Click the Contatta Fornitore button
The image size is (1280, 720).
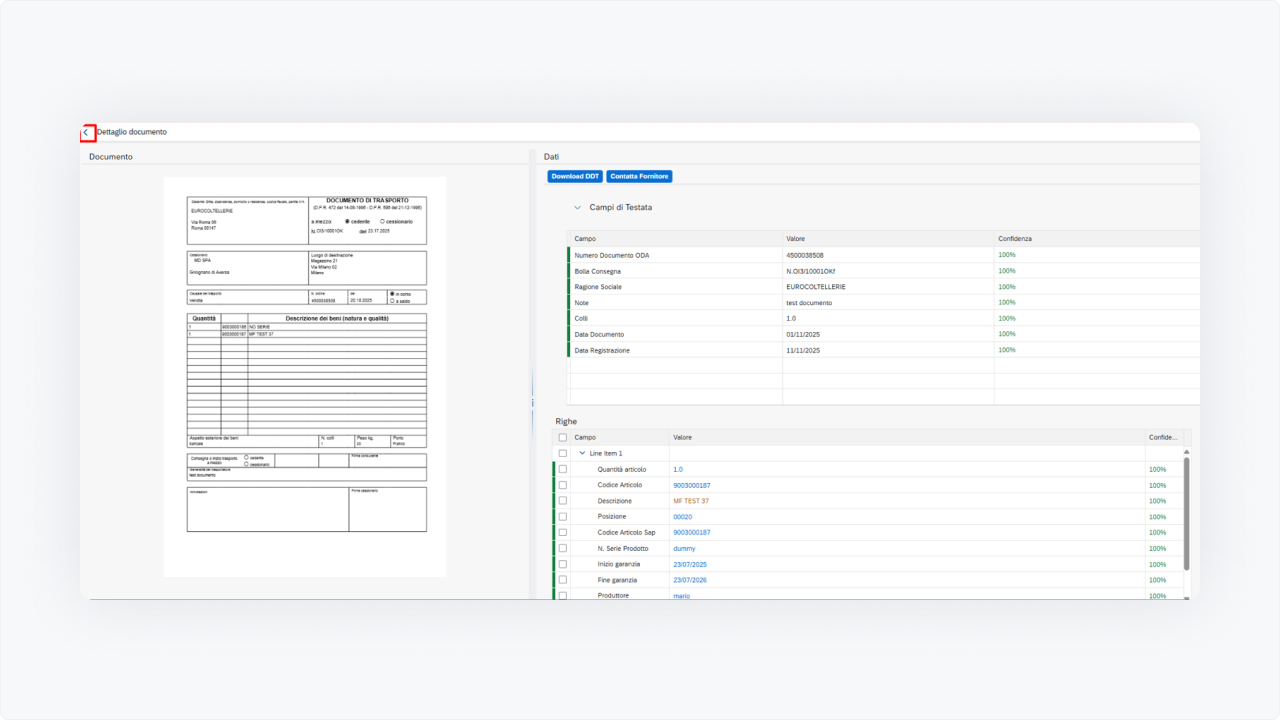pyautogui.click(x=639, y=177)
